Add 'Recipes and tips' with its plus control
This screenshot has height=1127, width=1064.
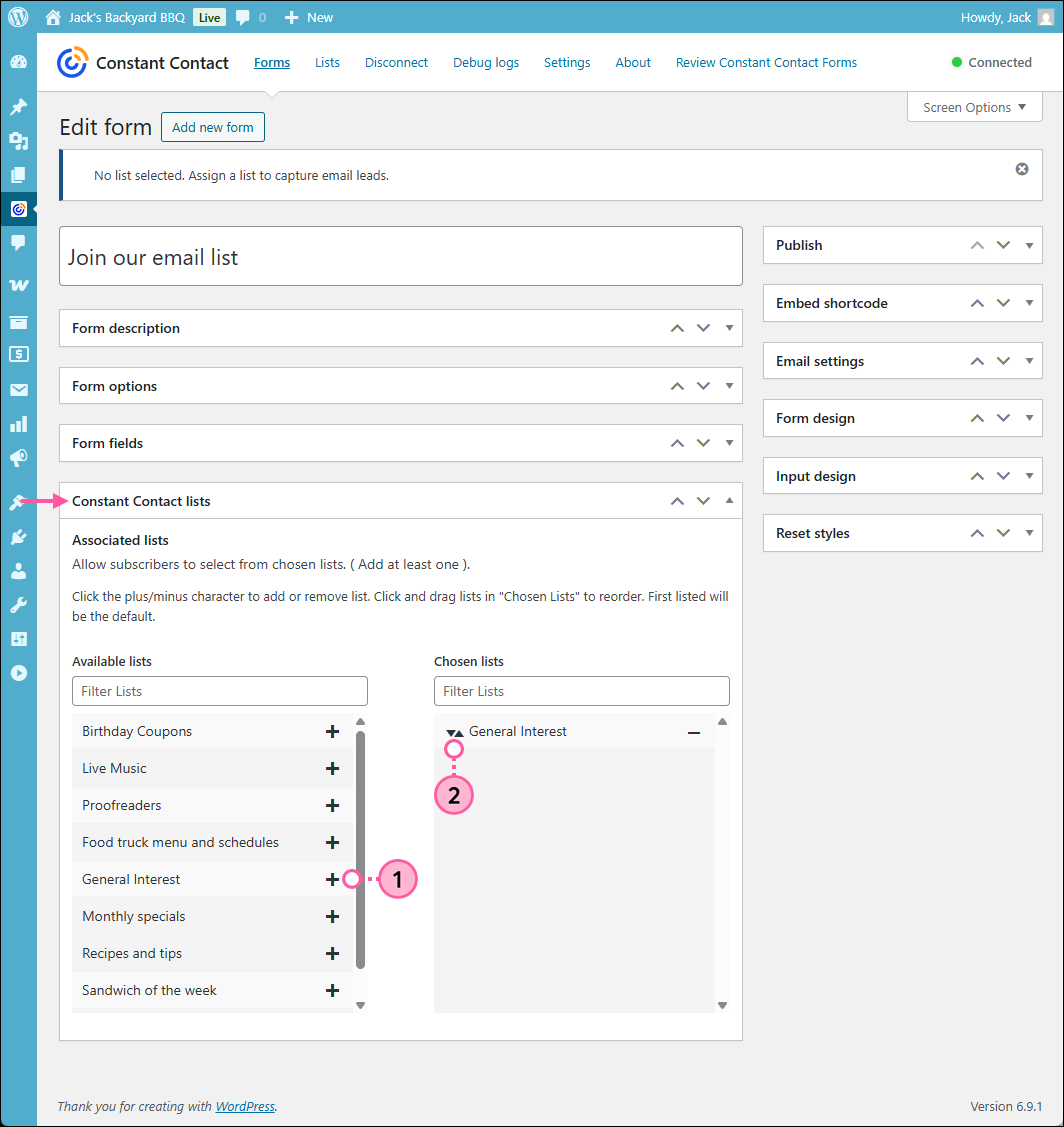tap(332, 953)
